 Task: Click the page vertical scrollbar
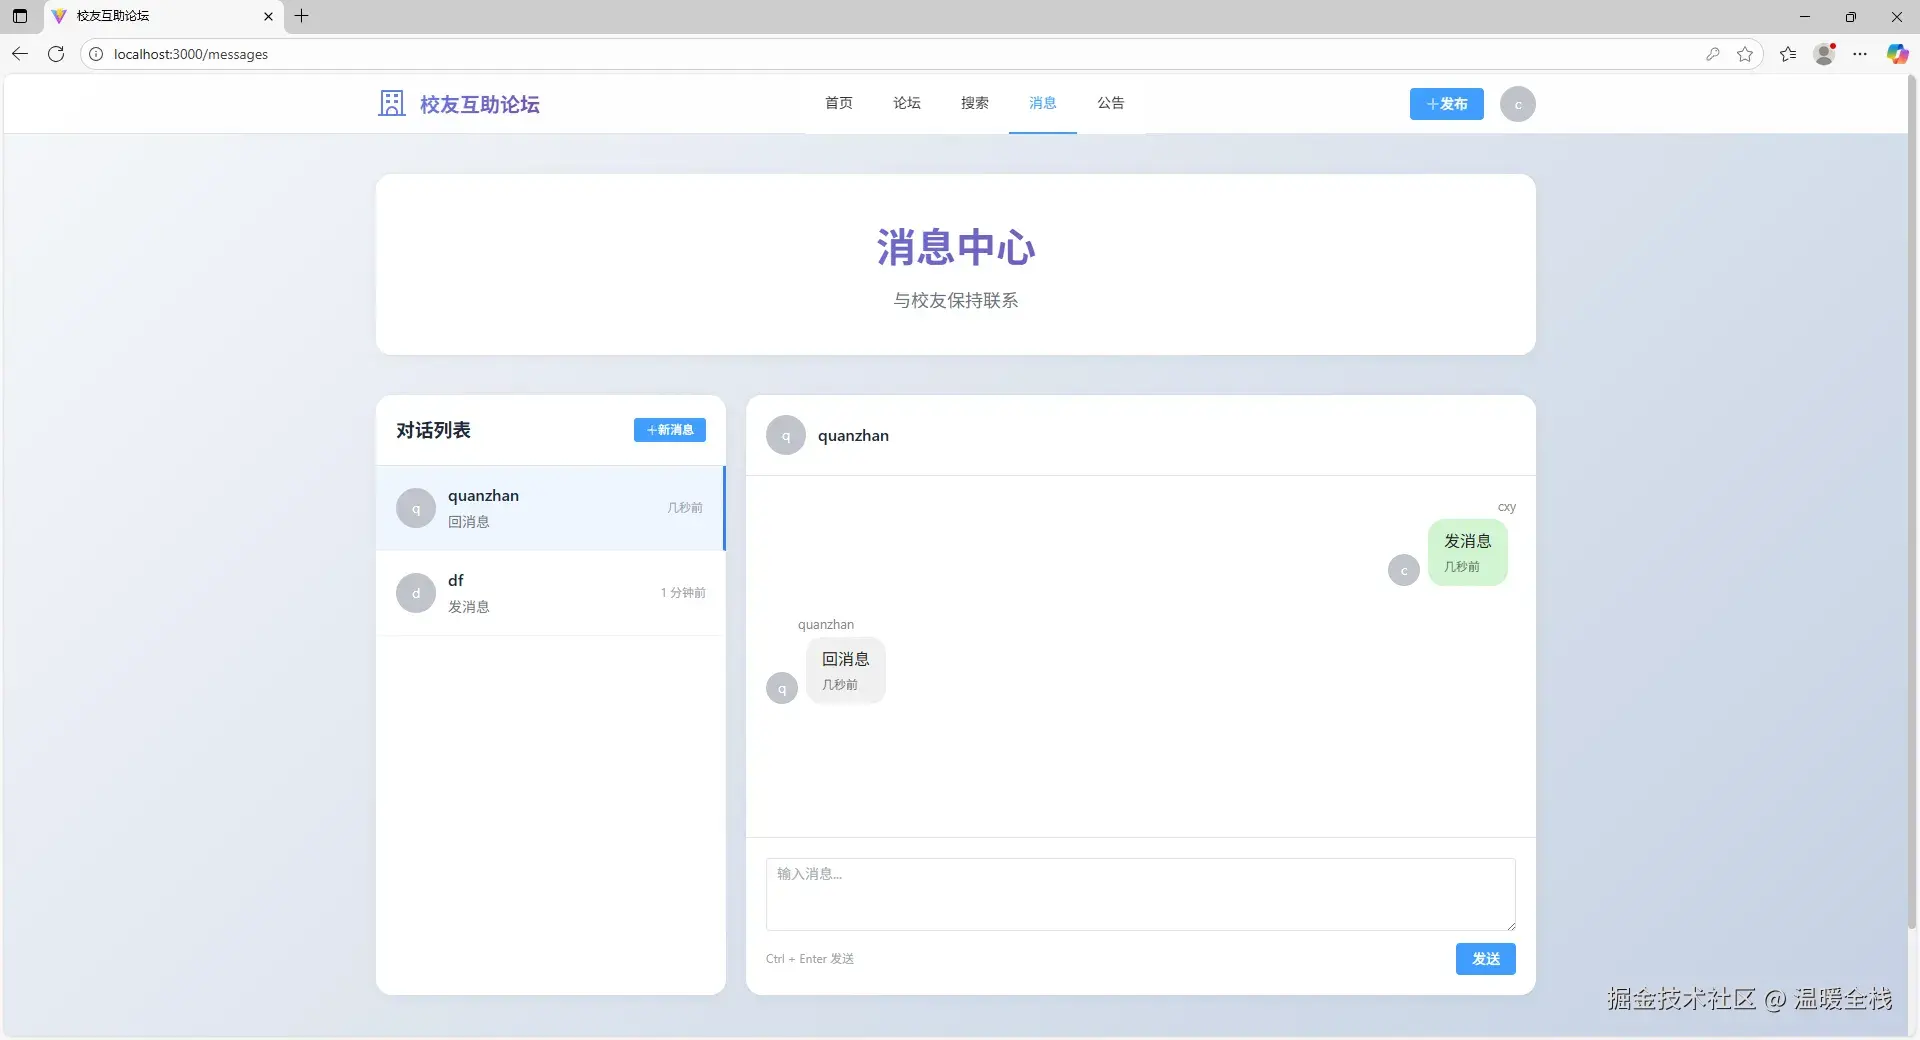coord(1913,500)
